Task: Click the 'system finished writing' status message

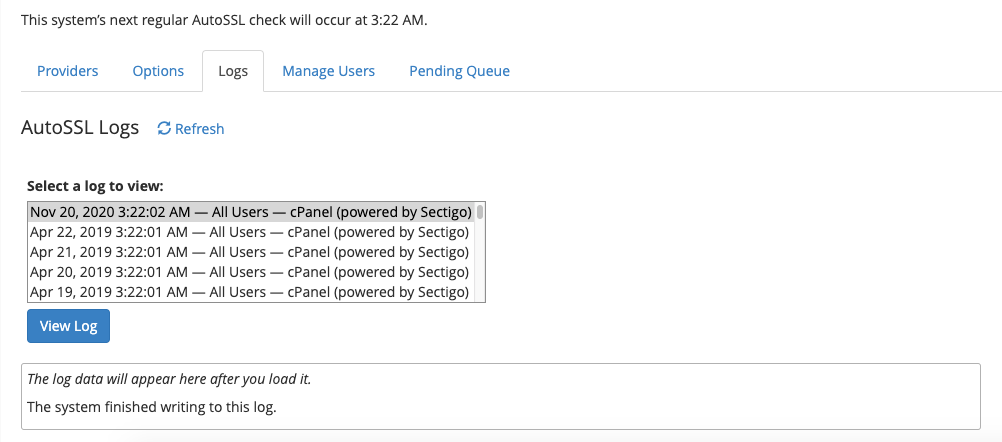Action: point(151,407)
